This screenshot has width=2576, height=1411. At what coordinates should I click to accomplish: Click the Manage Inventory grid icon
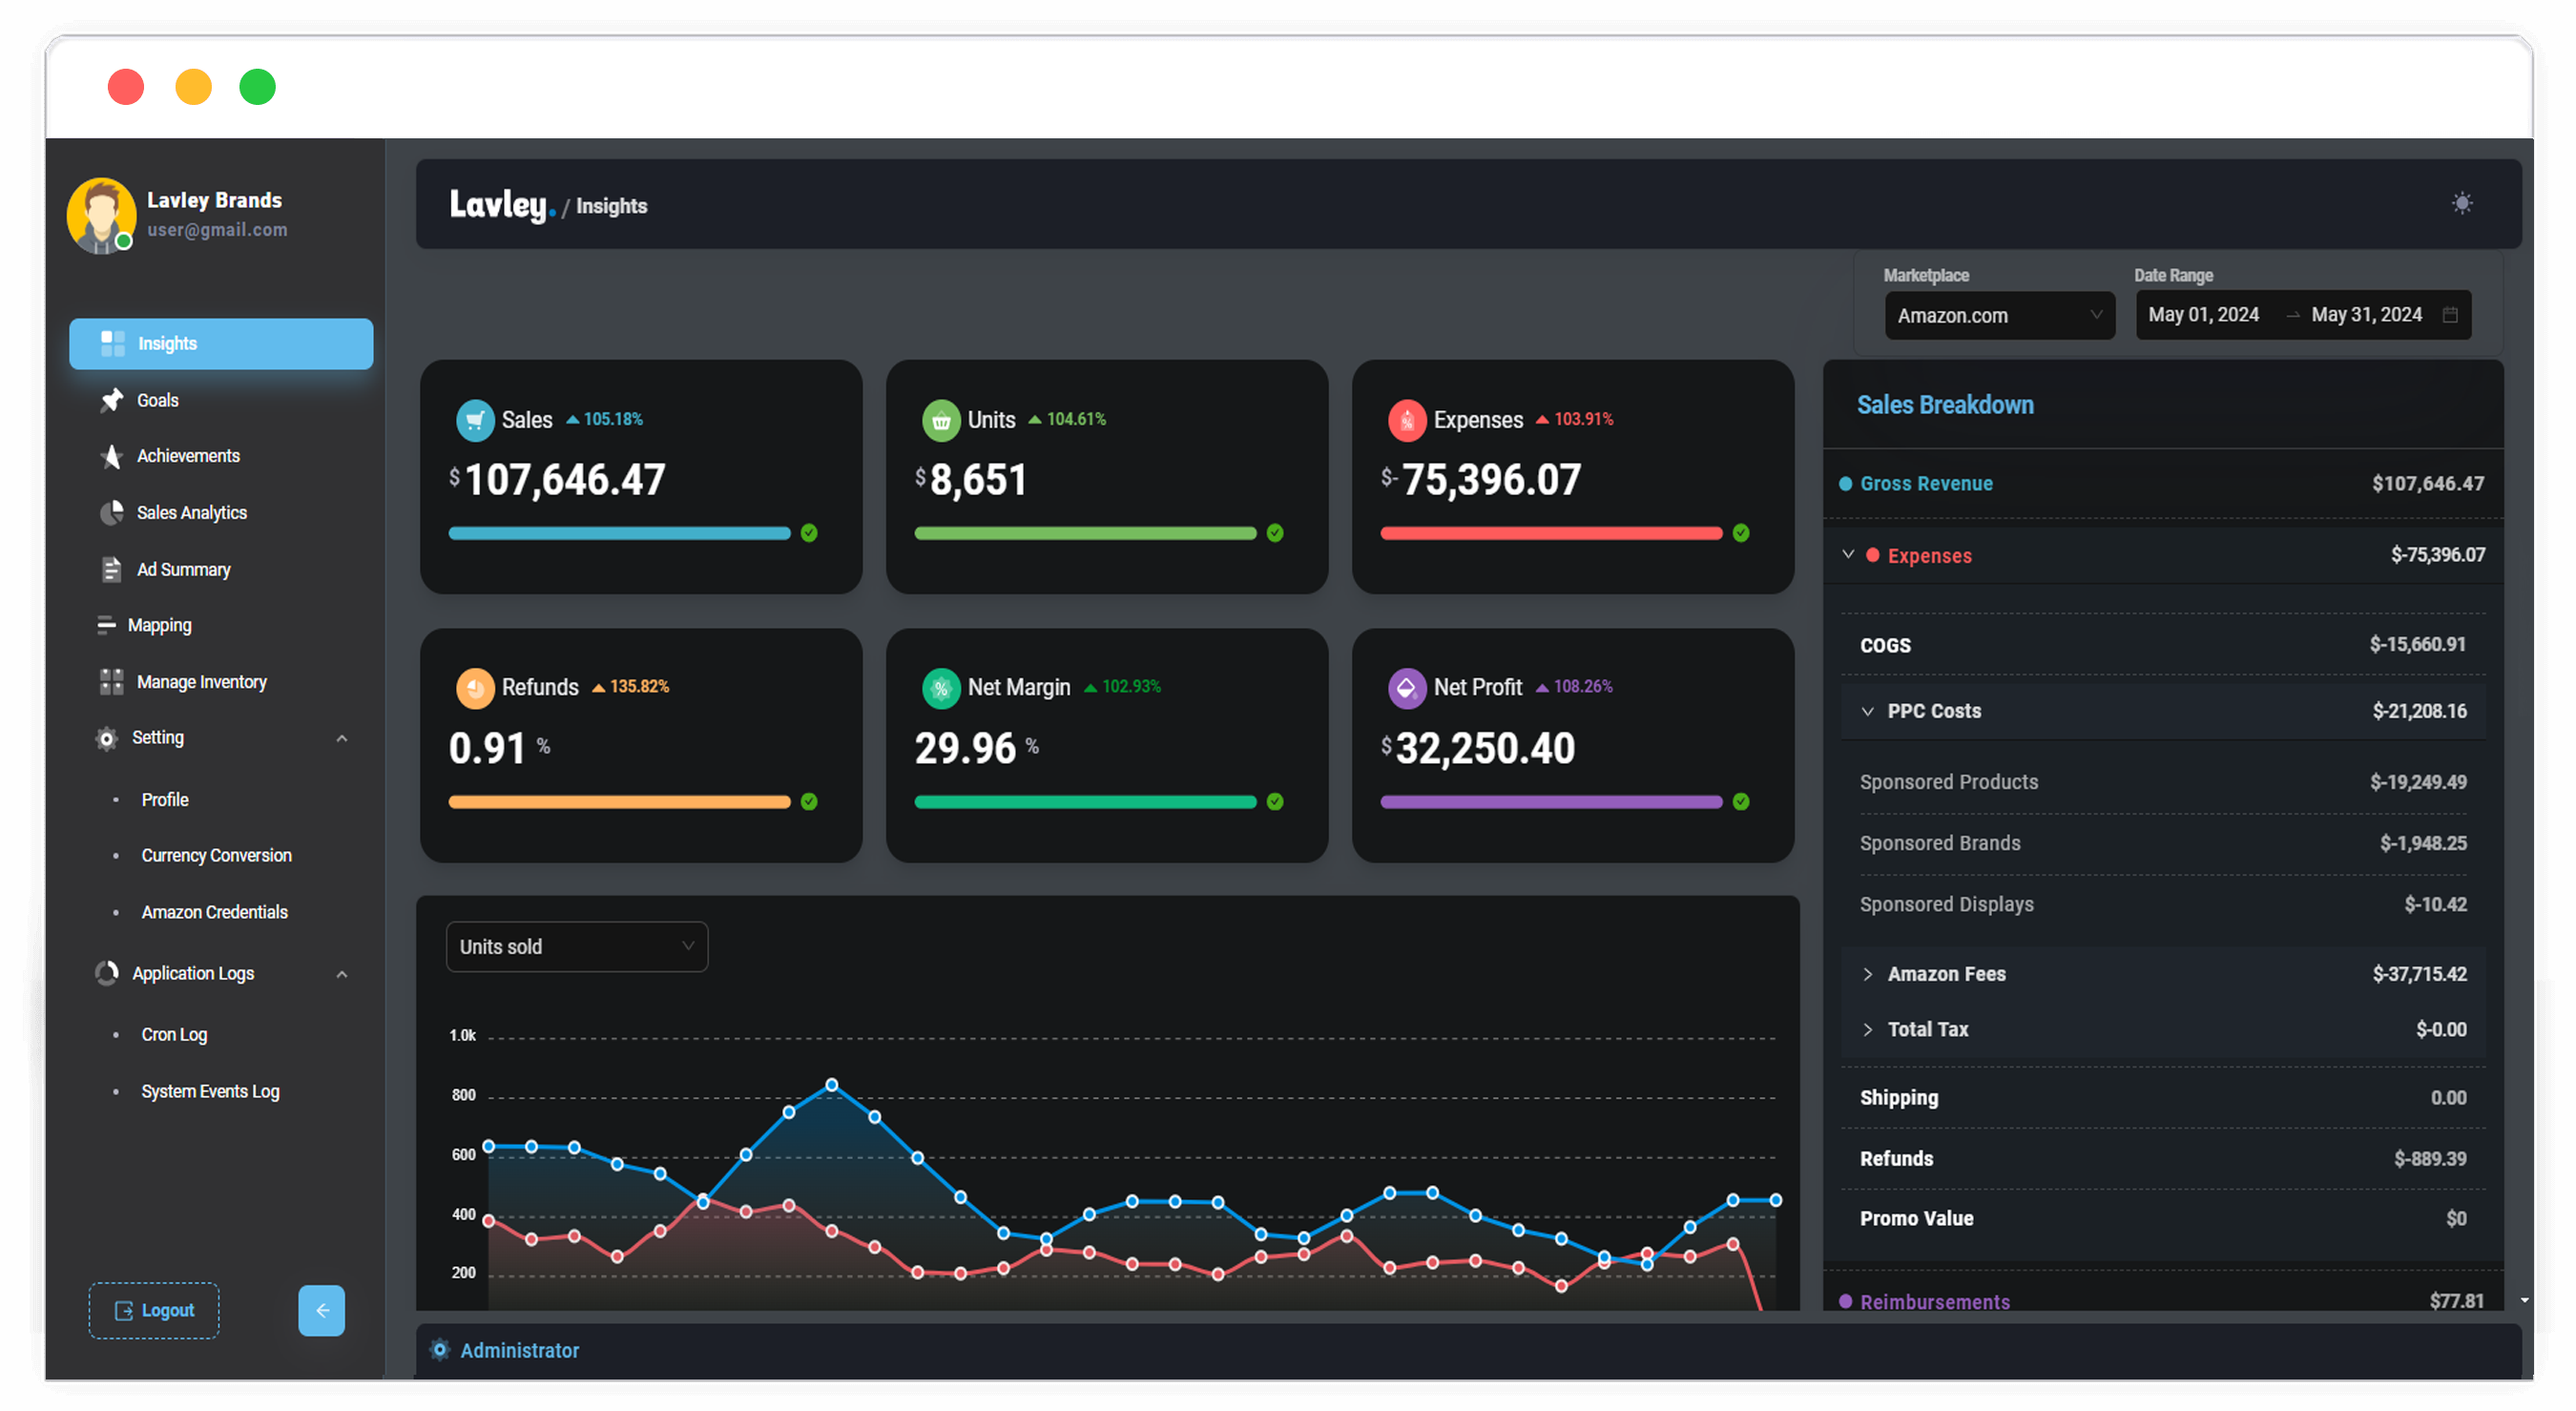tap(111, 682)
